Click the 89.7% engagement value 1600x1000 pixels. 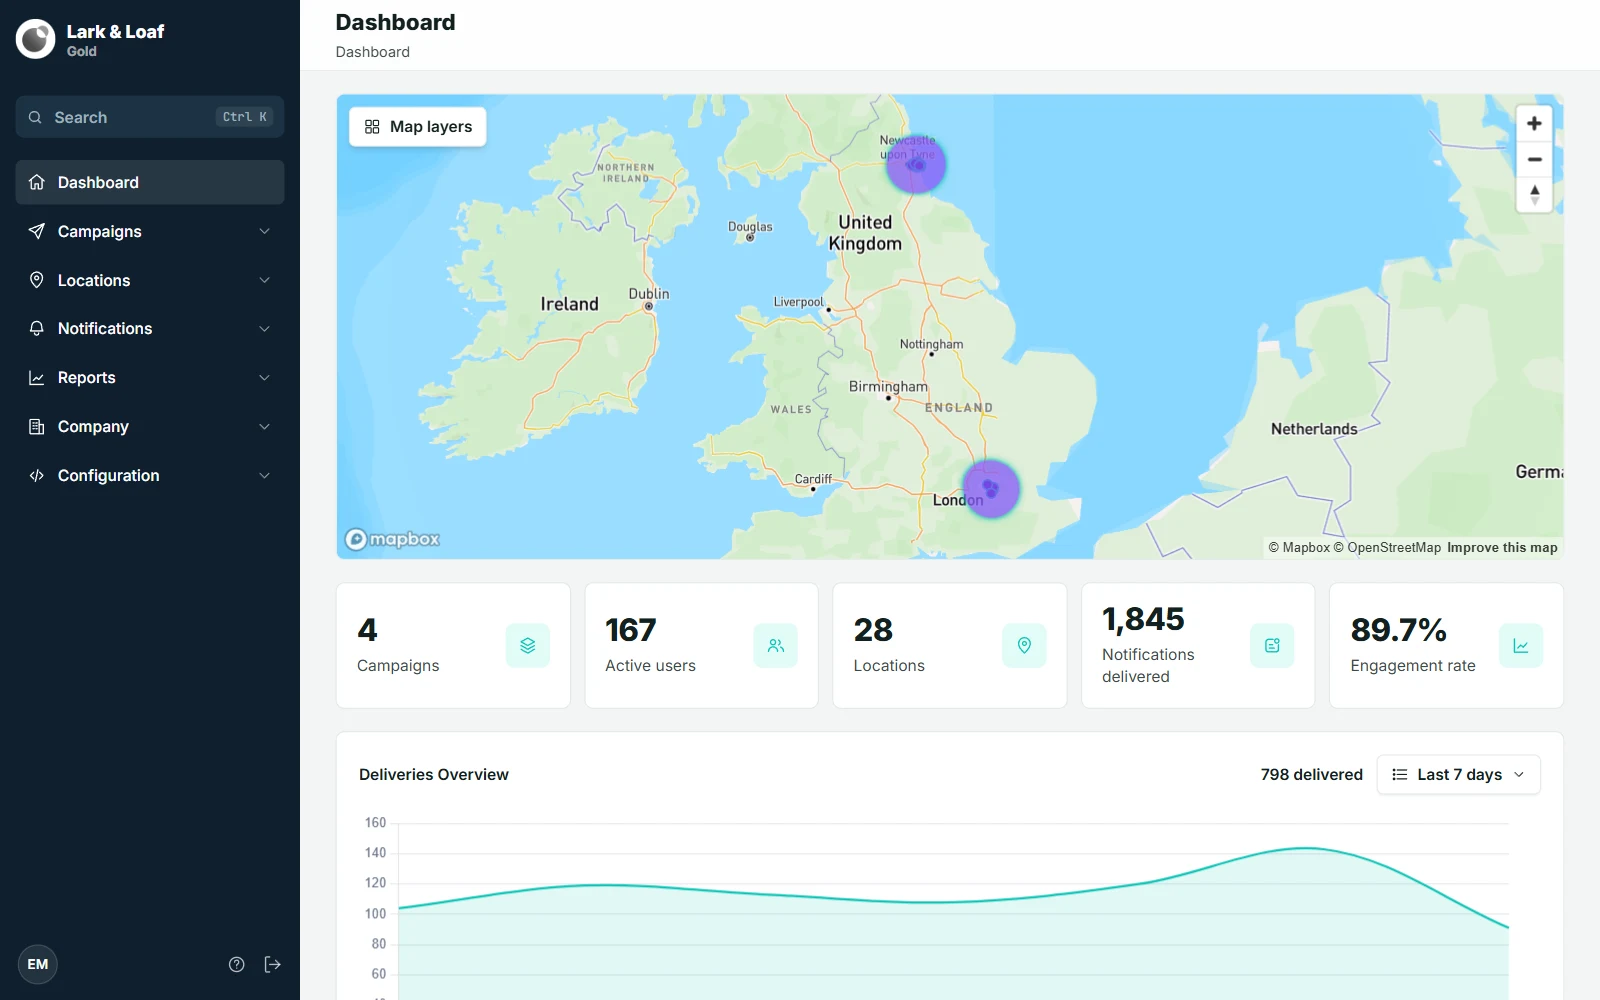pos(1398,630)
